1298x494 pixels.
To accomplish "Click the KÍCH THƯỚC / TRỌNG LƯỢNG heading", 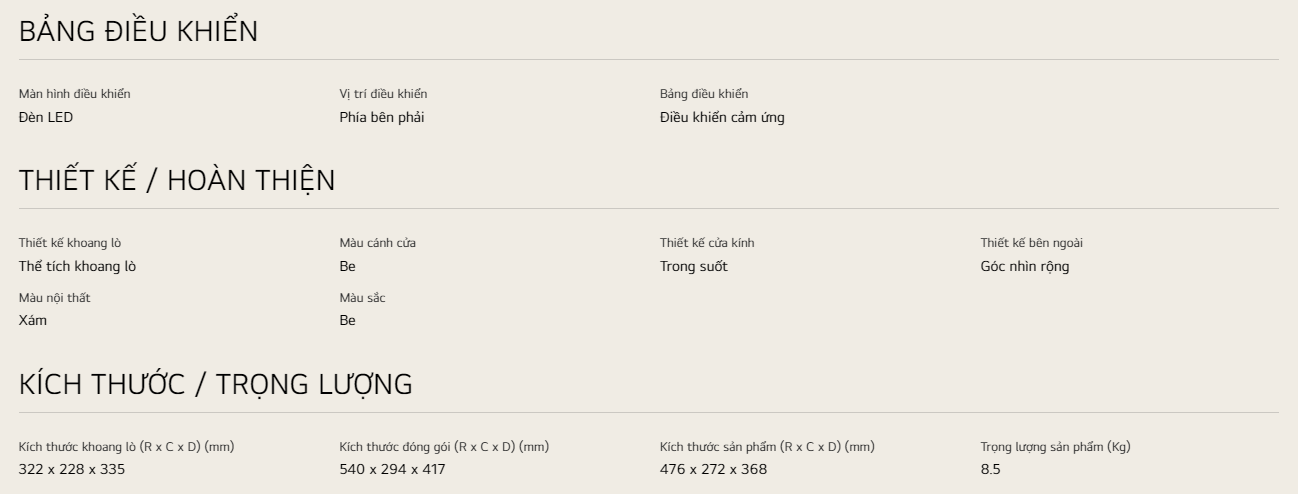I will click(x=216, y=384).
